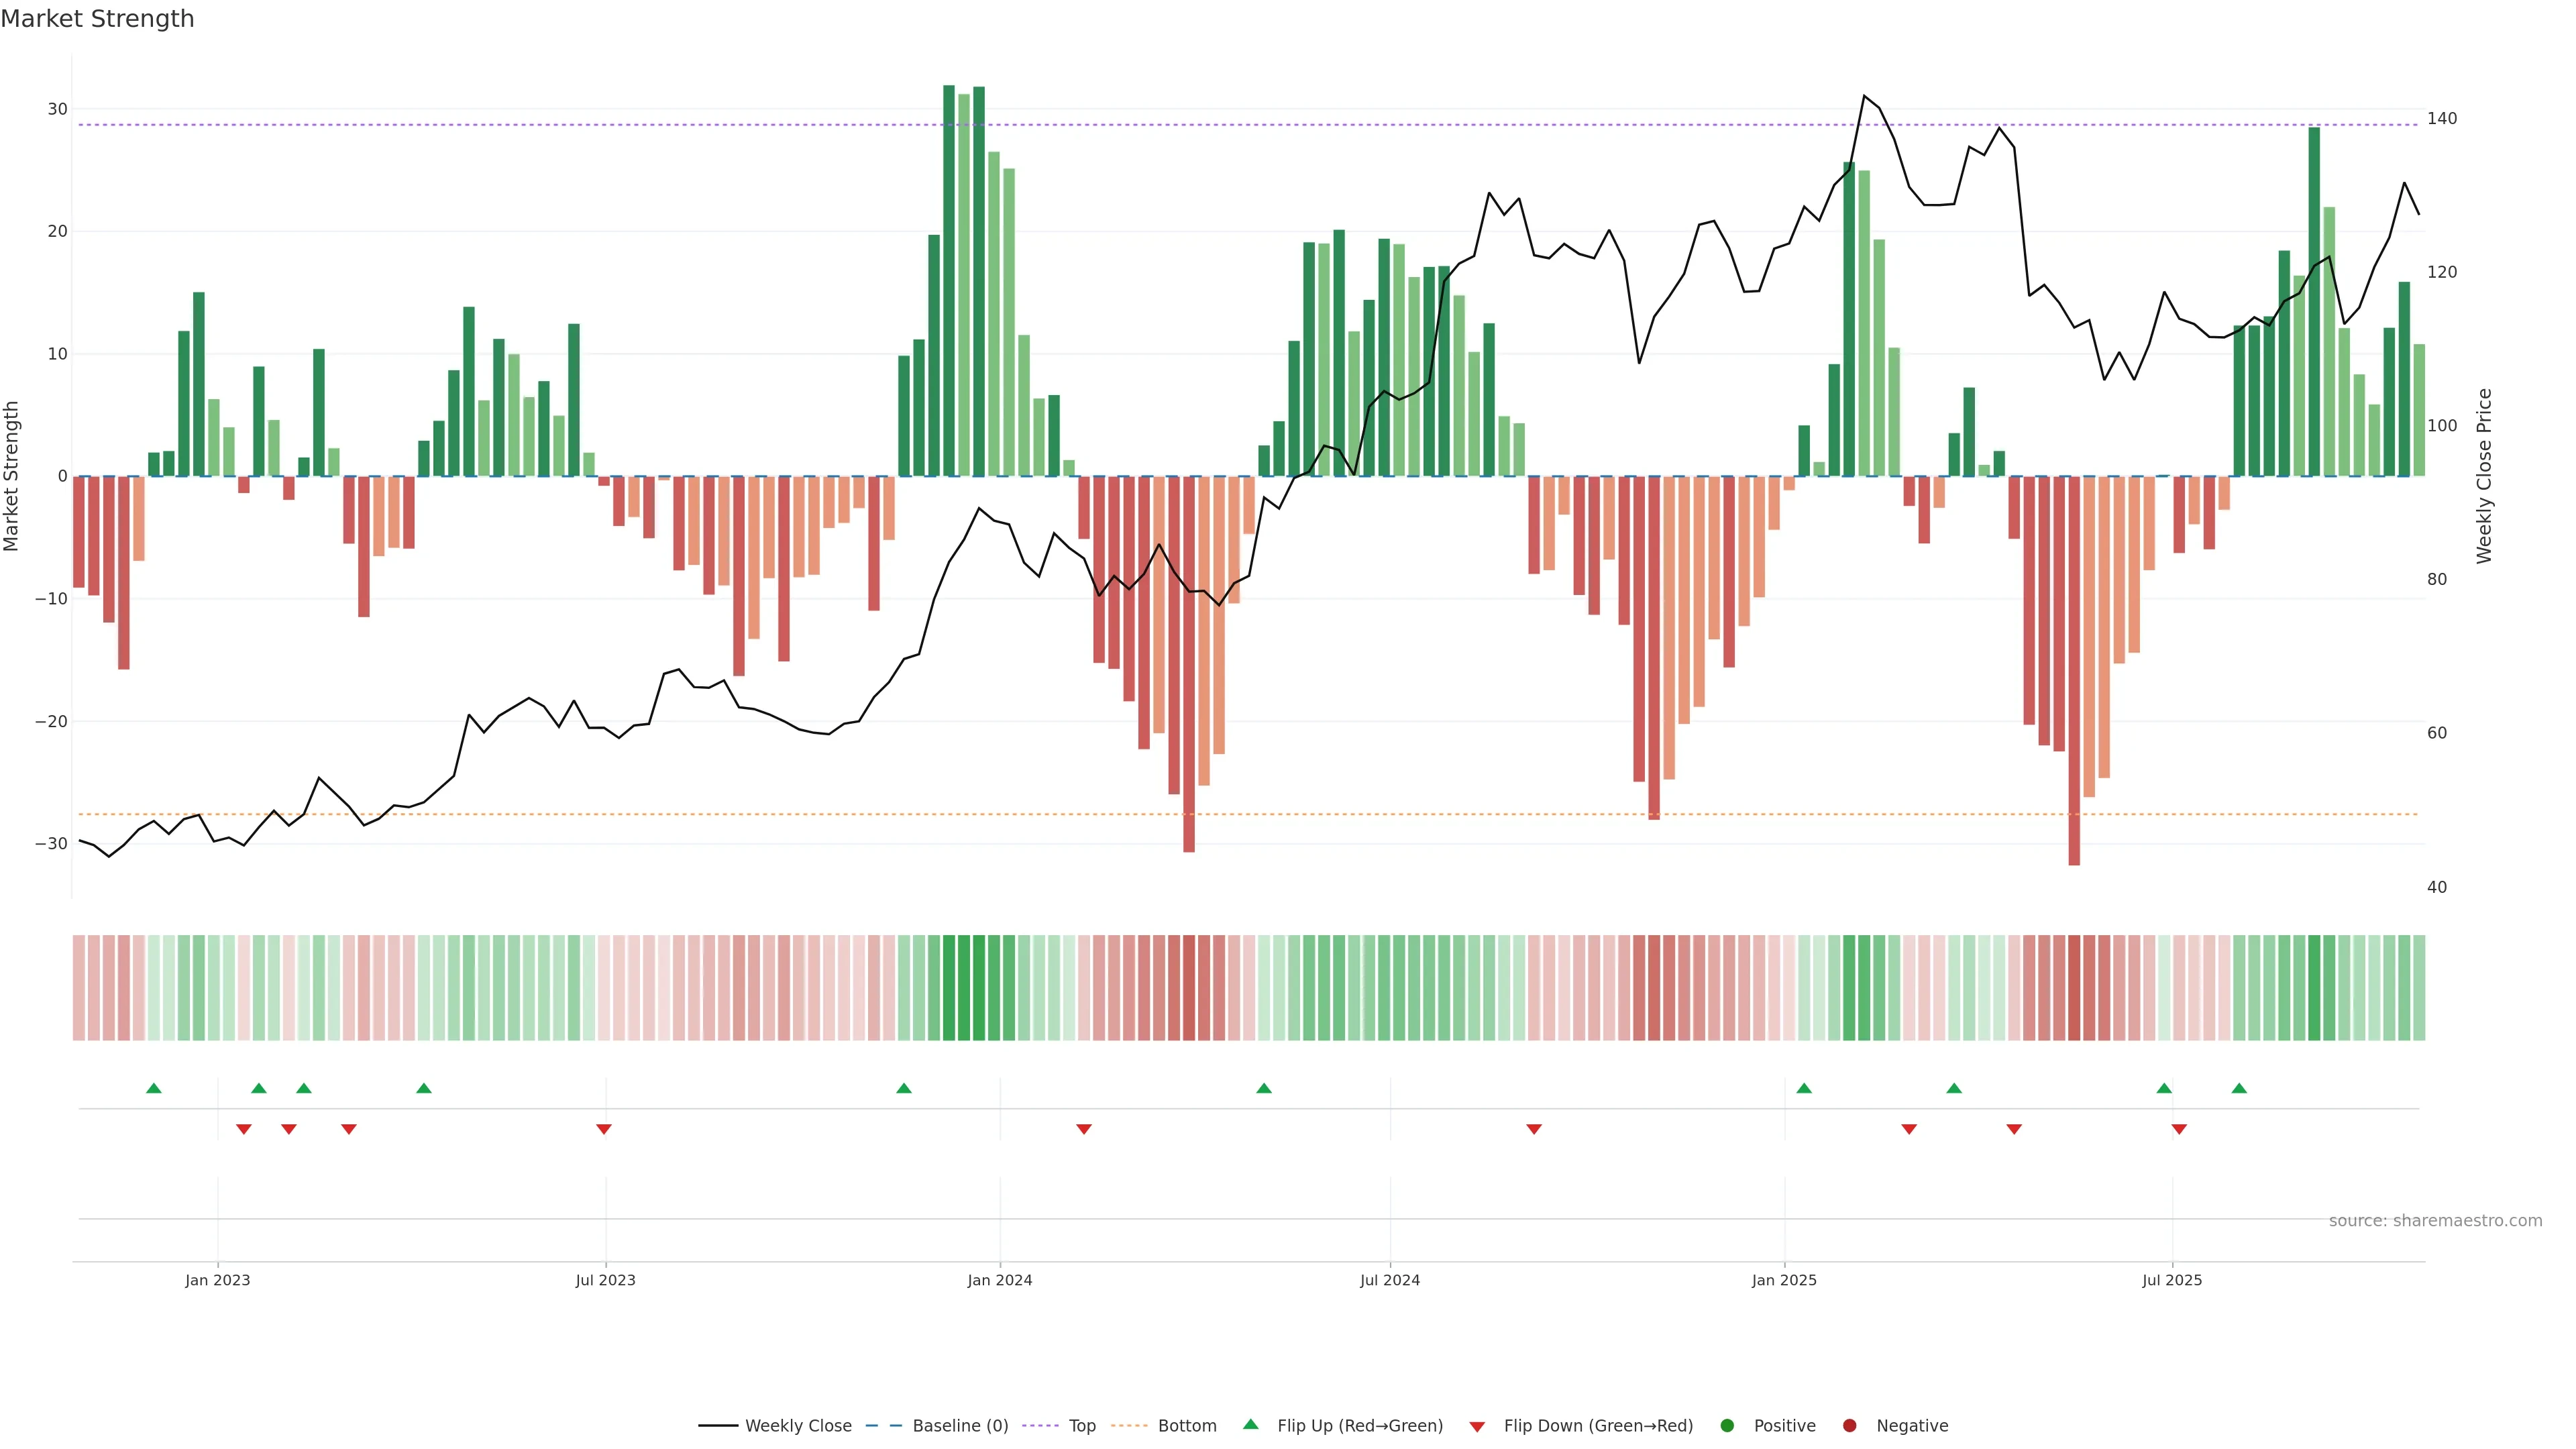Click the rightmost green flip-up triangle marker
The height and width of the screenshot is (1449, 2576).
[x=2239, y=1088]
